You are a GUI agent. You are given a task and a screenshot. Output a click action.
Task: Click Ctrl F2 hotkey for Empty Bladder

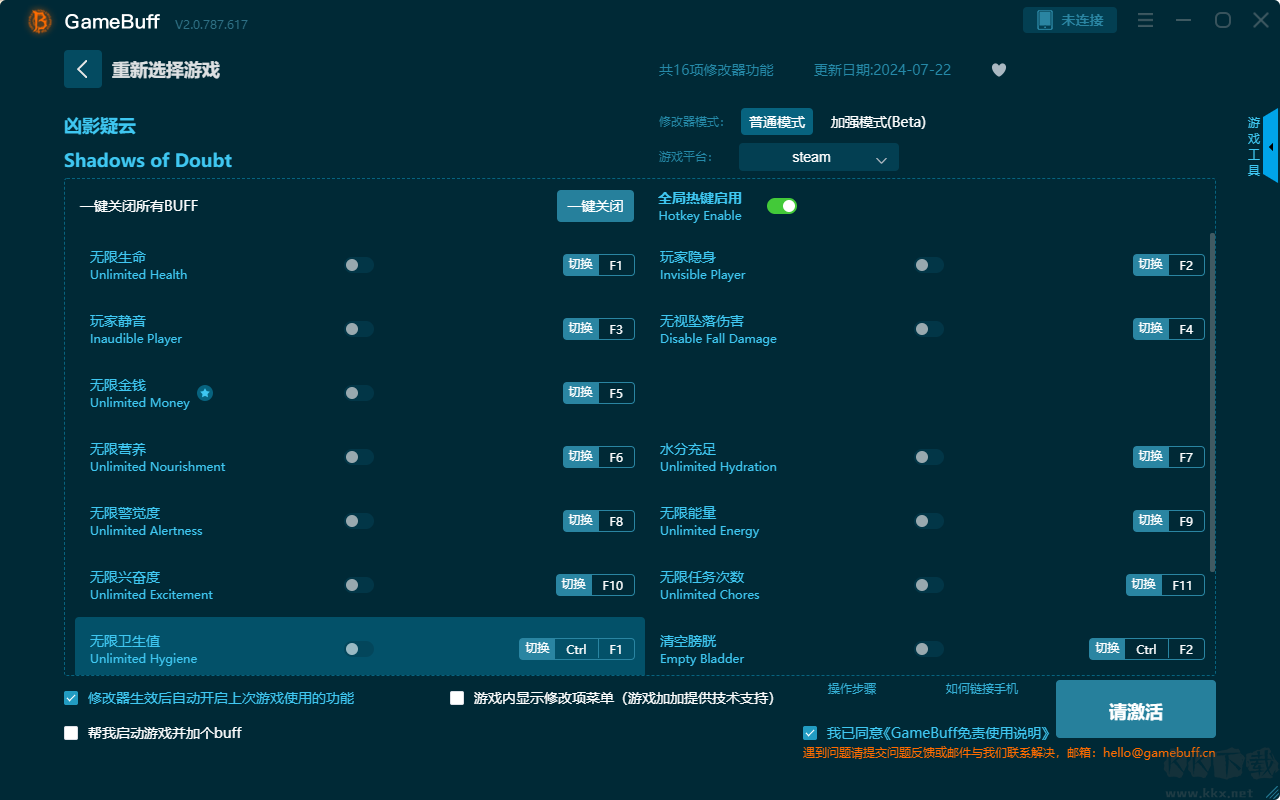pos(1147,649)
